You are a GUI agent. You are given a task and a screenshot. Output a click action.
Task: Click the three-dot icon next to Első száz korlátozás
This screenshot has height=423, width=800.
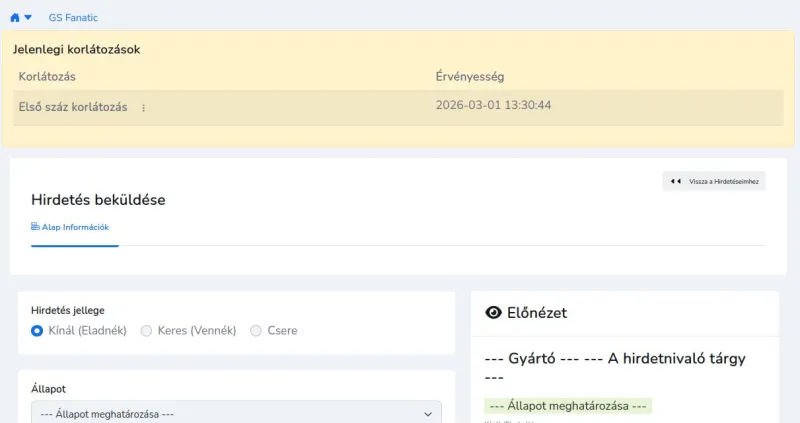pyautogui.click(x=143, y=107)
